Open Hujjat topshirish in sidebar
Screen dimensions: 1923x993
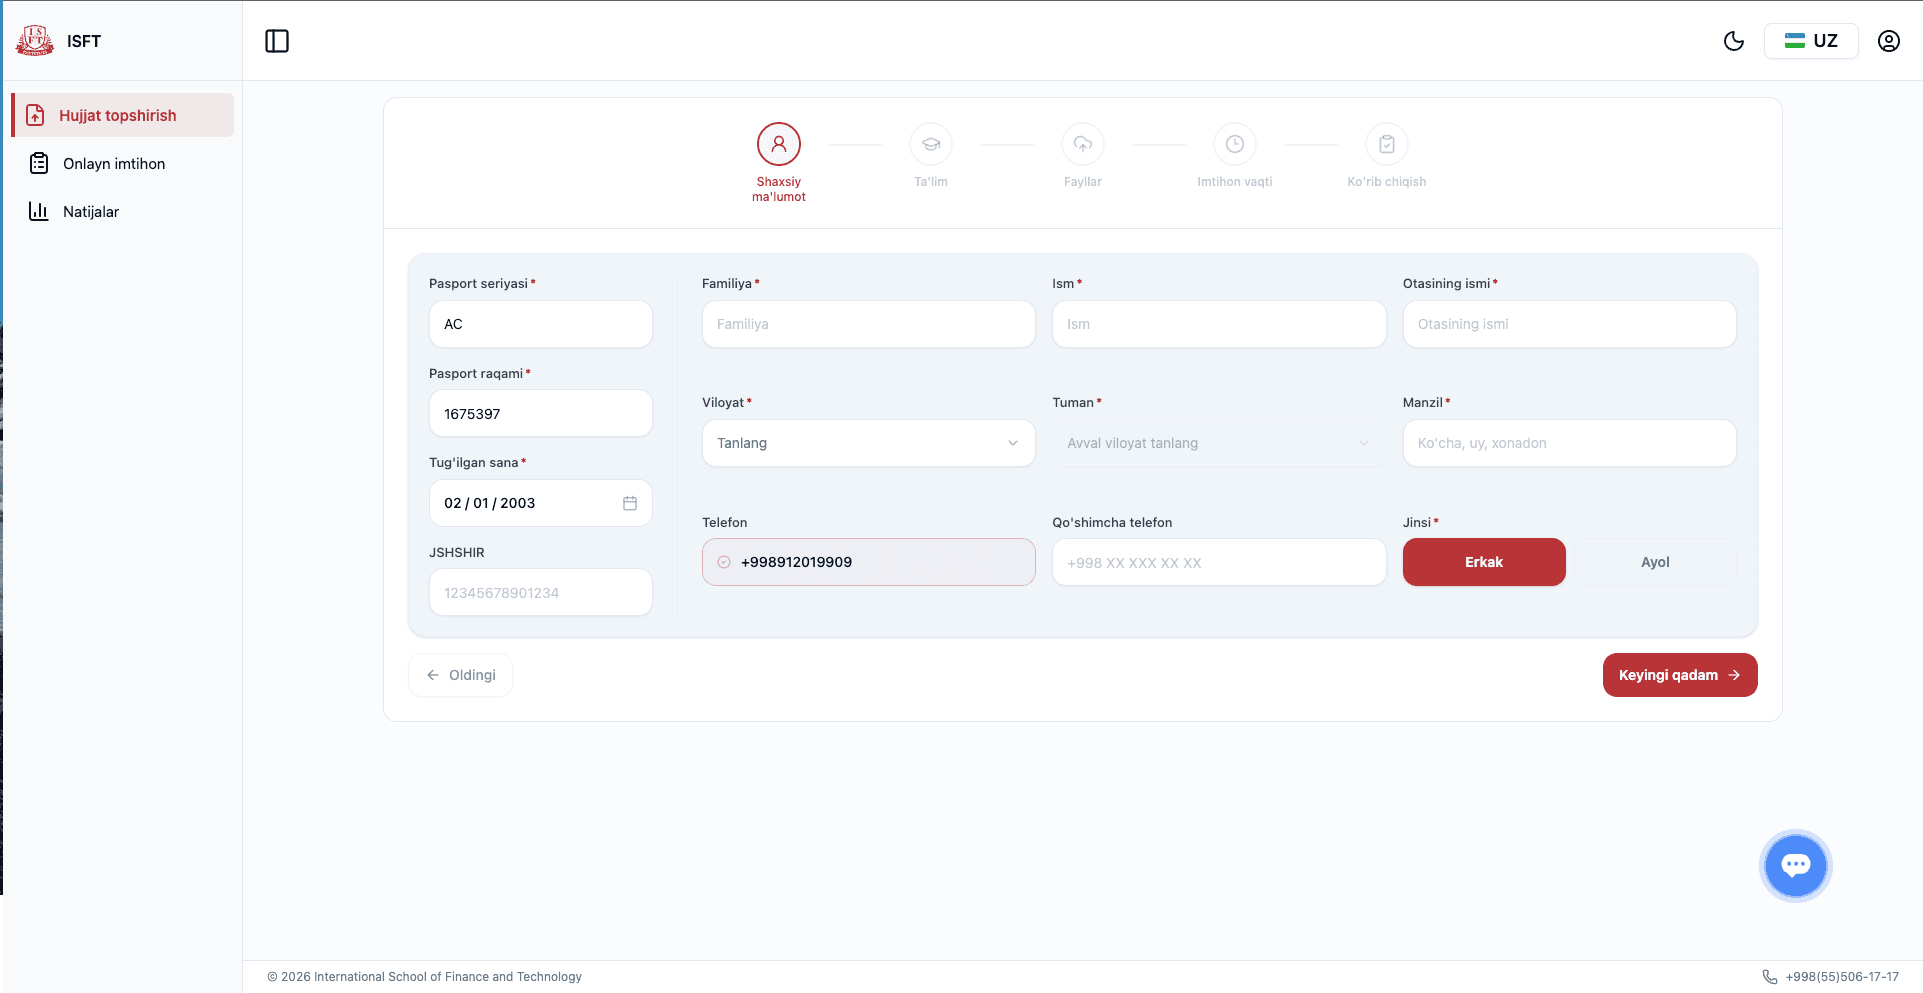point(122,115)
